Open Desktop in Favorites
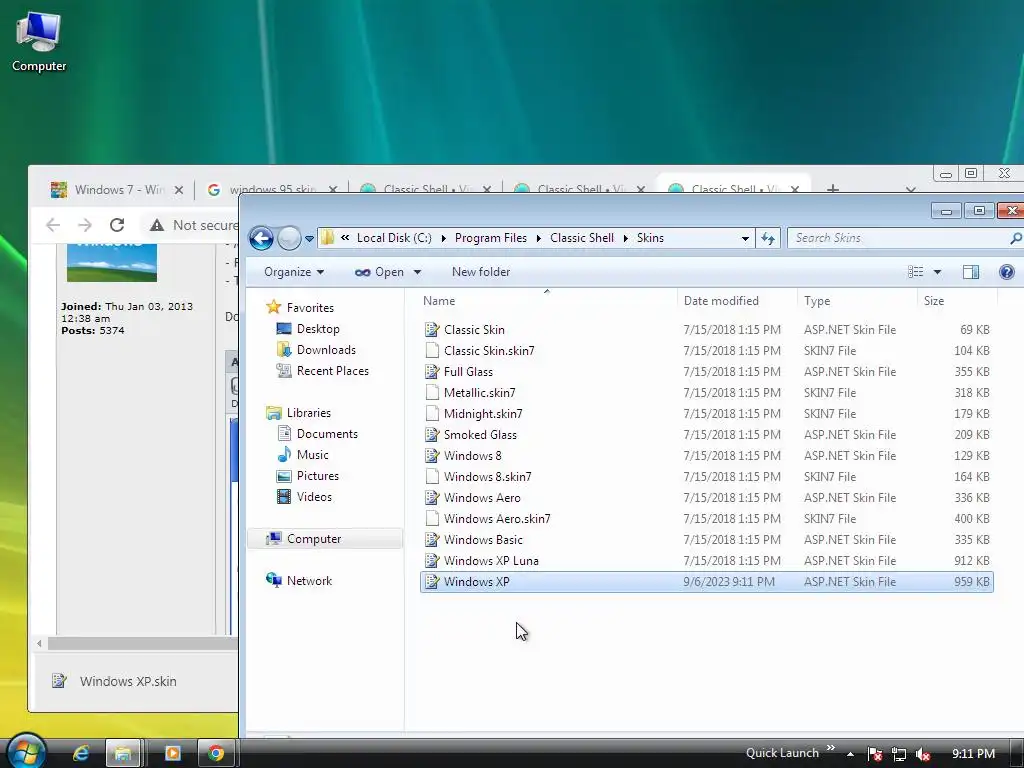The width and height of the screenshot is (1024, 768). pyautogui.click(x=308, y=328)
